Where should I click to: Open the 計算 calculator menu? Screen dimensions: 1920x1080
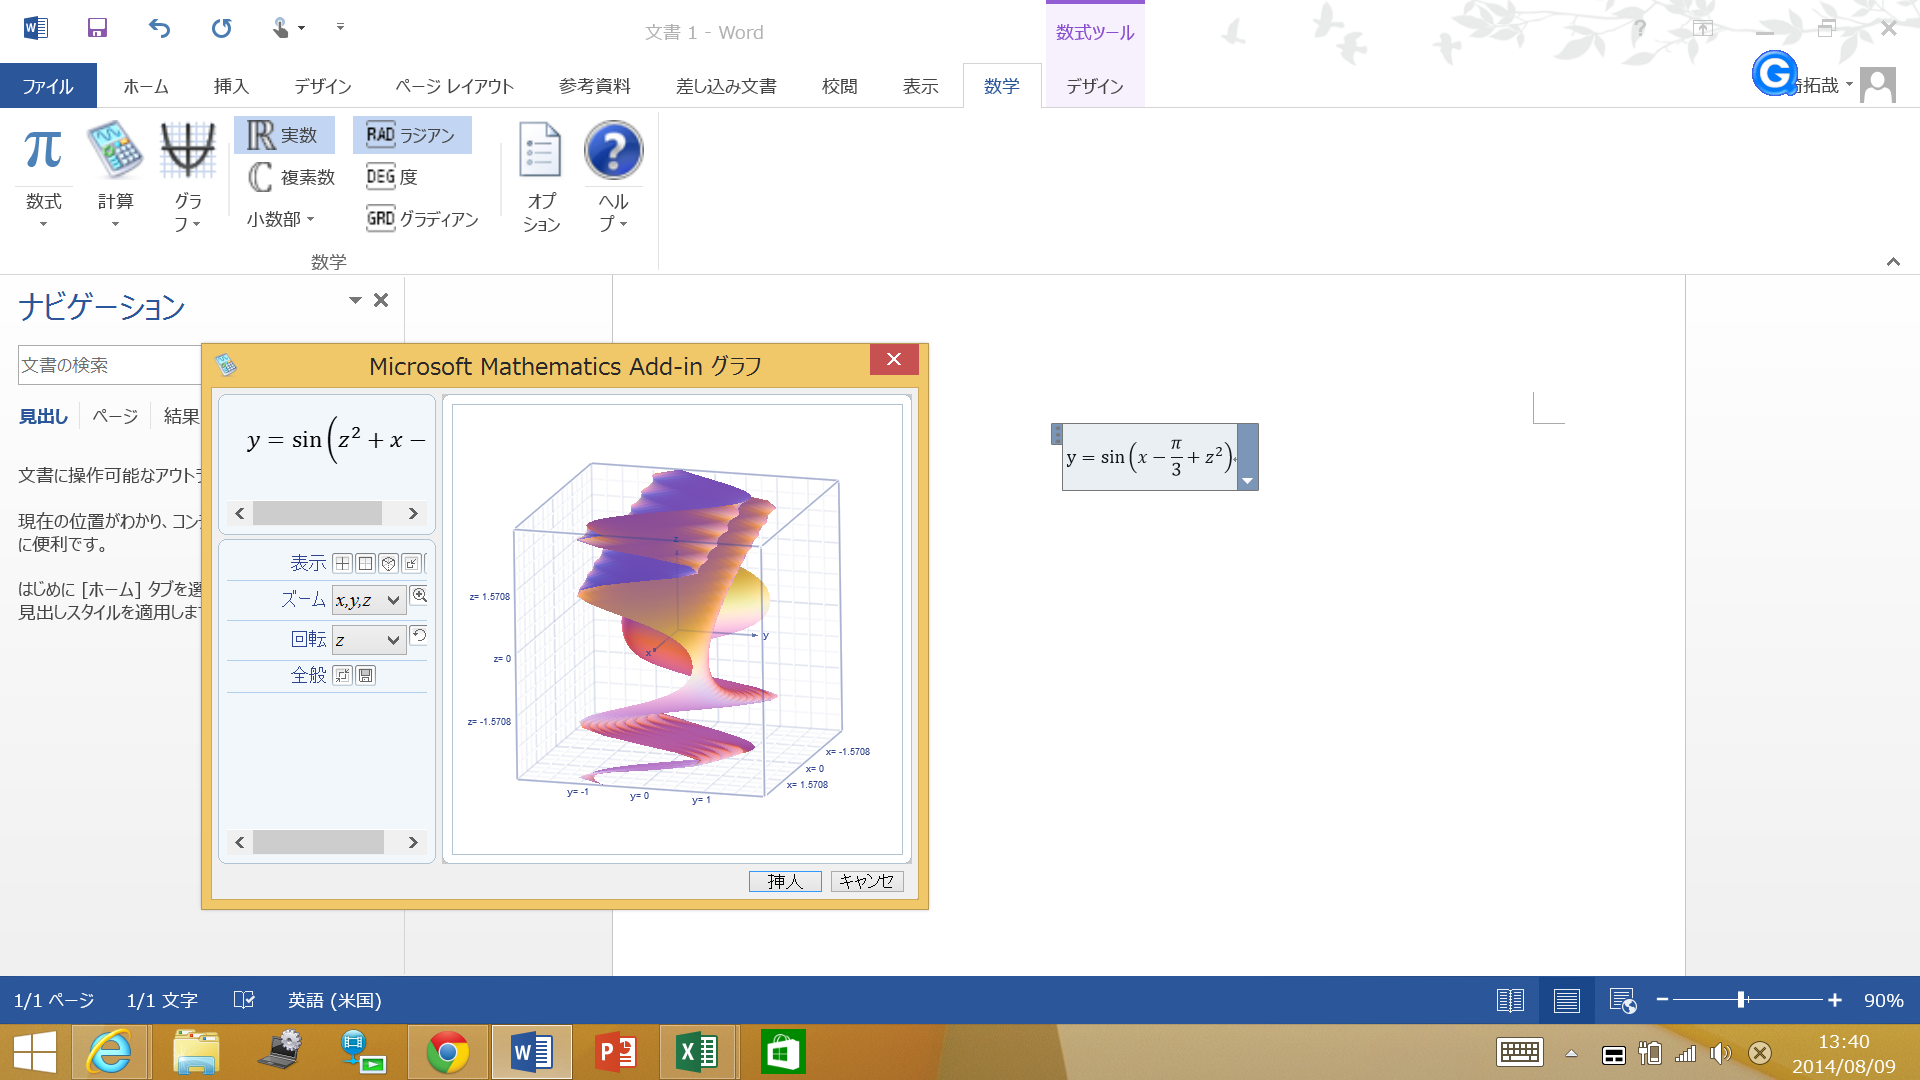click(115, 175)
